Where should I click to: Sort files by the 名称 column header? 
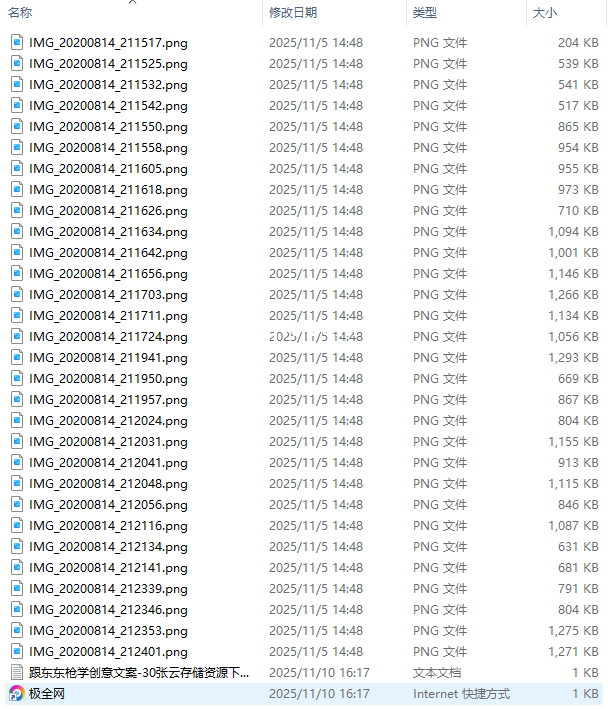tap(20, 13)
